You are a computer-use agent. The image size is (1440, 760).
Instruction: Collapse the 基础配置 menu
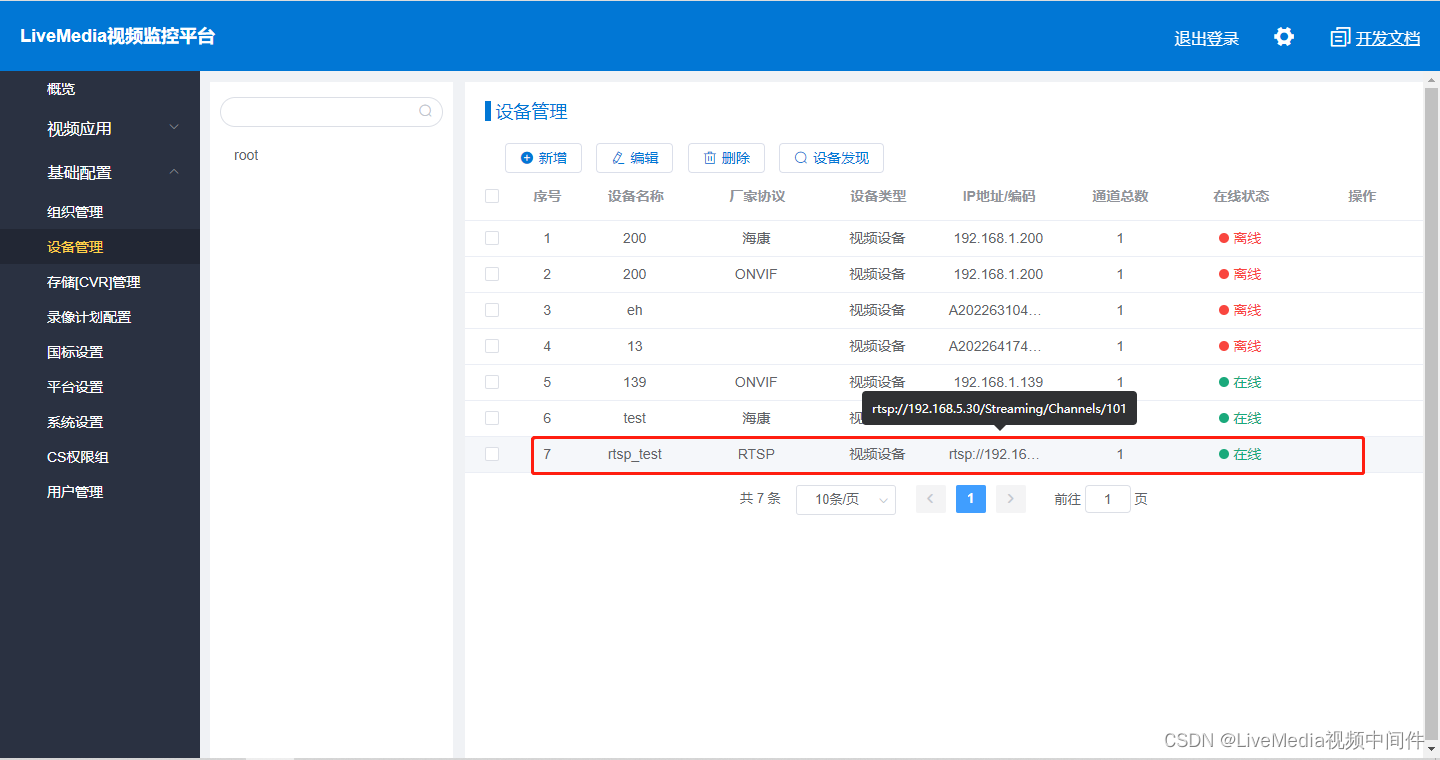[x=100, y=172]
